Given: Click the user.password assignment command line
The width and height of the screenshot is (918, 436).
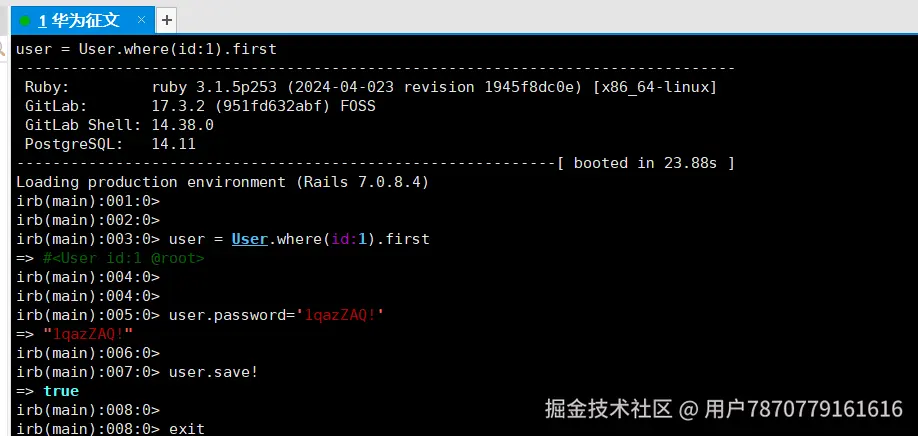Looking at the screenshot, I should coord(200,315).
